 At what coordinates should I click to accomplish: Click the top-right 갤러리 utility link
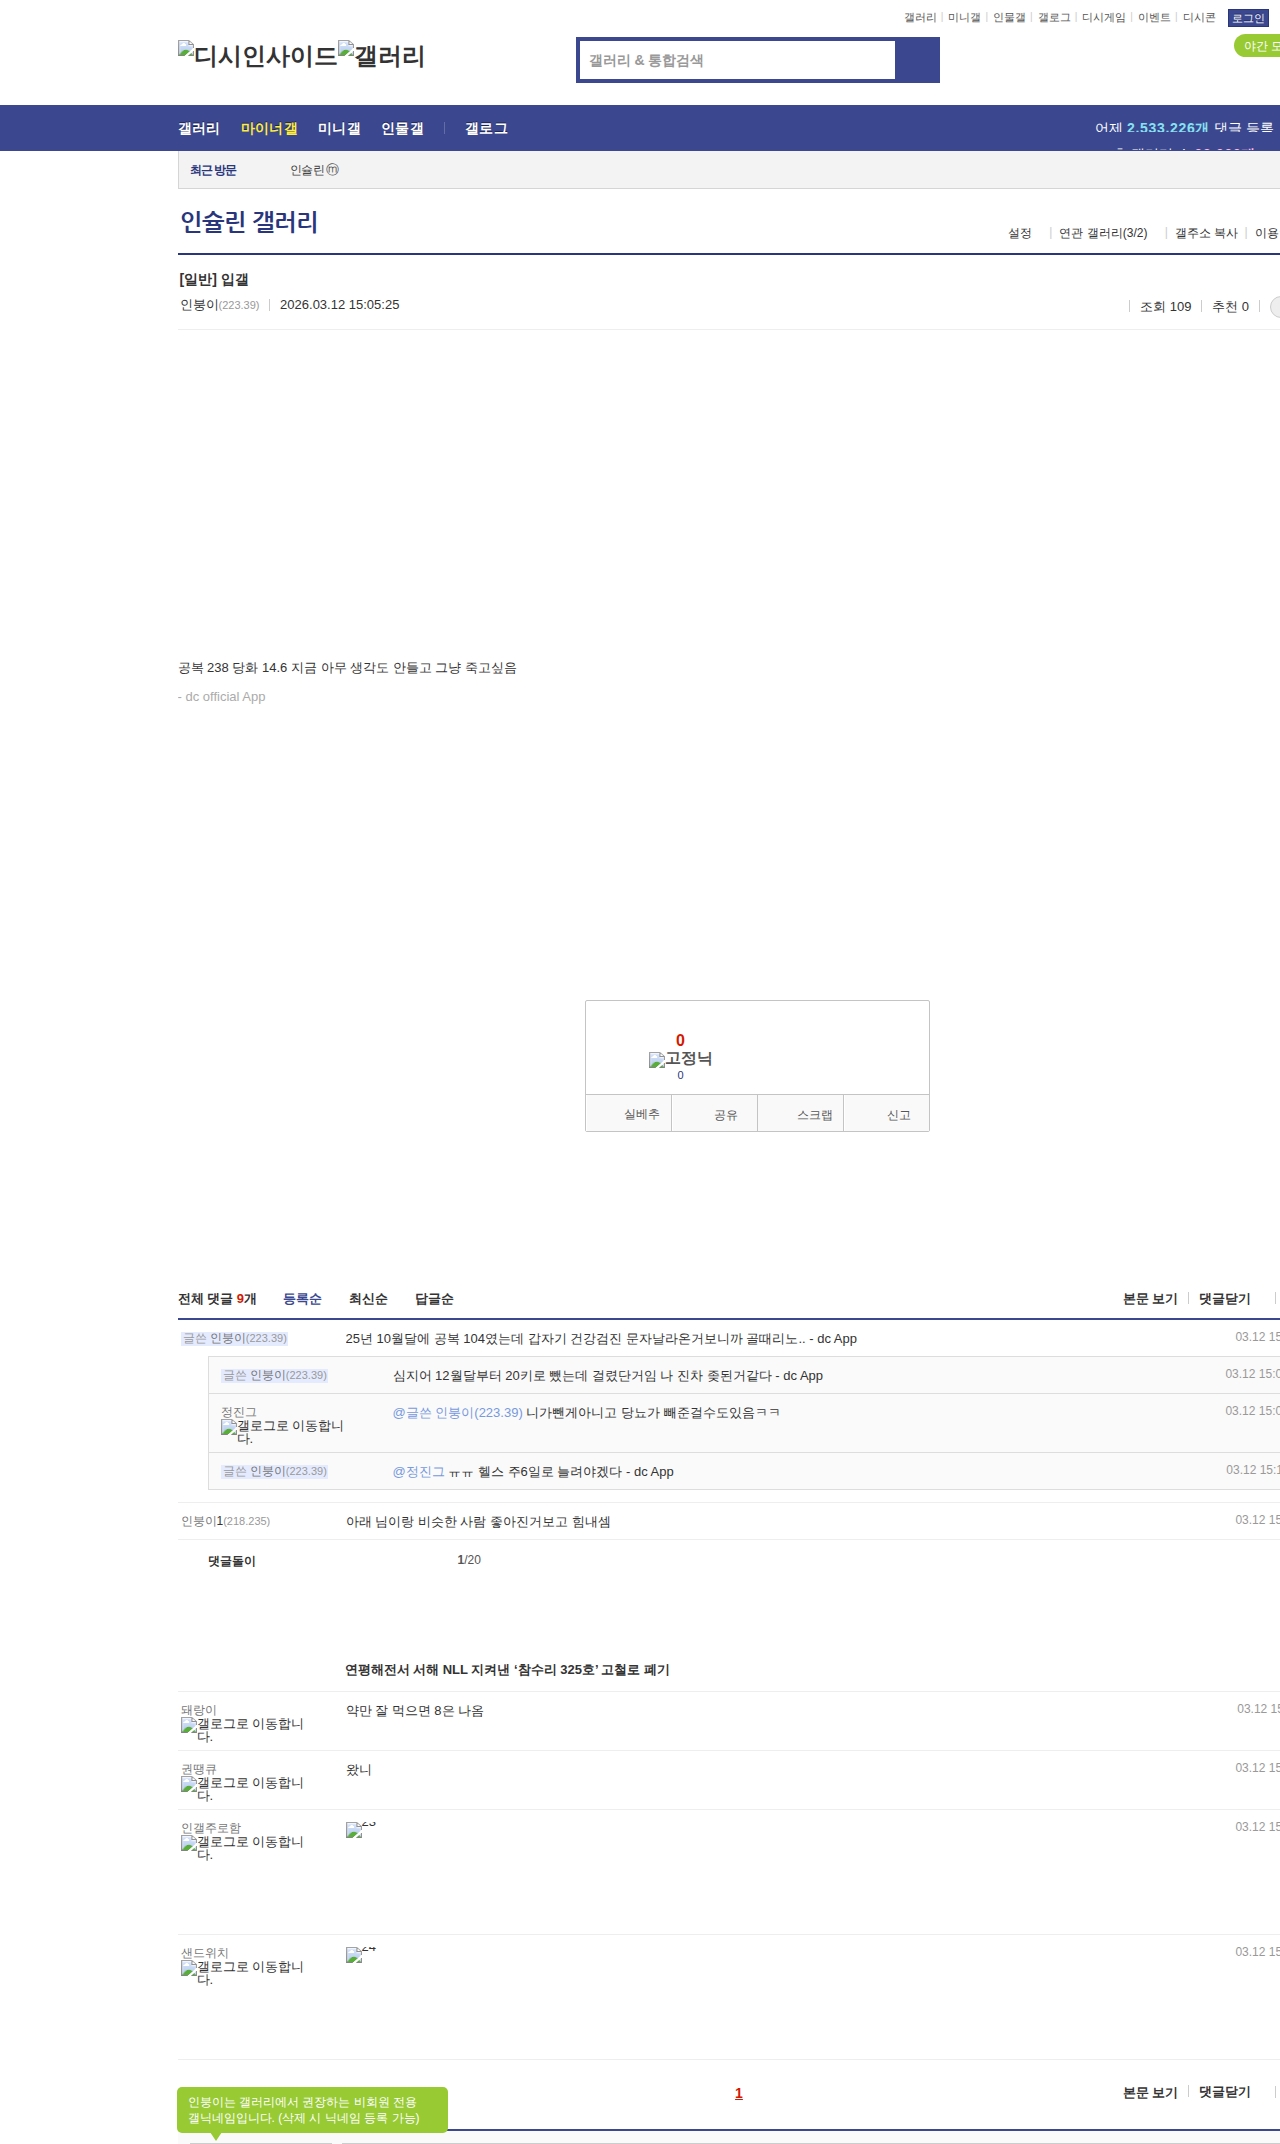pyautogui.click(x=920, y=17)
